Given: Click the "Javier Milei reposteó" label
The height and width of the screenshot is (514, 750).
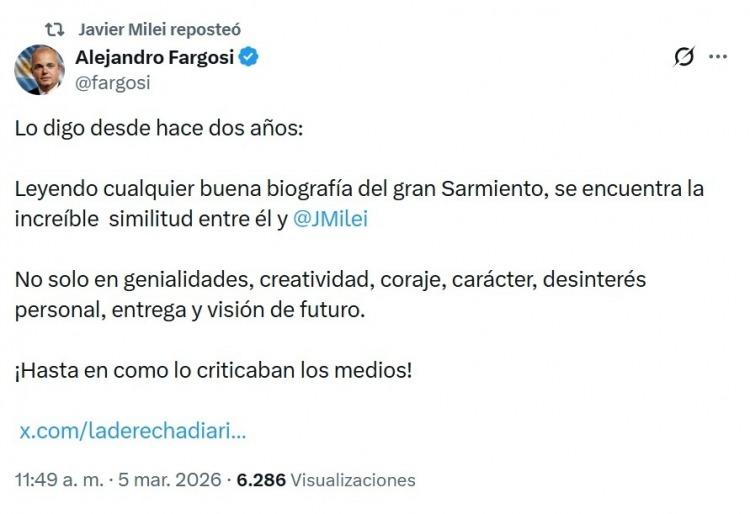Looking at the screenshot, I should pyautogui.click(x=159, y=30).
